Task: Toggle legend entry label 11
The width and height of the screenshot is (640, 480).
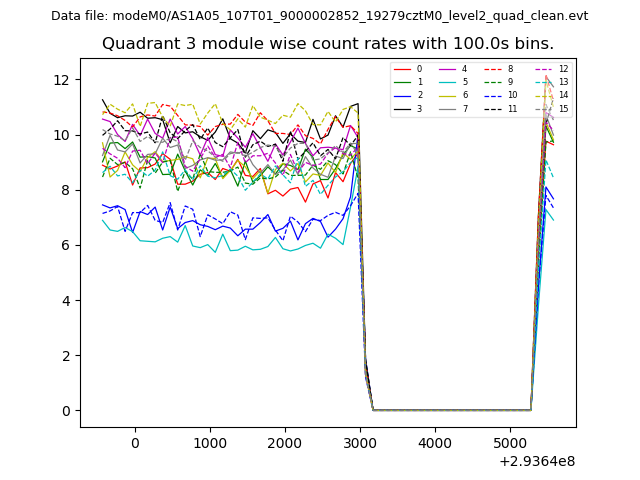Action: coord(512,108)
